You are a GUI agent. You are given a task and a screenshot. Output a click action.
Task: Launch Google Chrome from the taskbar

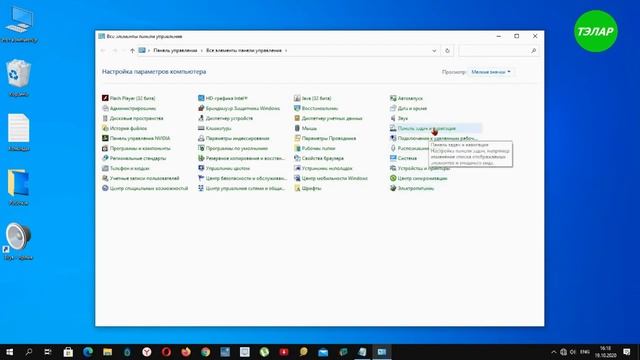click(x=205, y=352)
